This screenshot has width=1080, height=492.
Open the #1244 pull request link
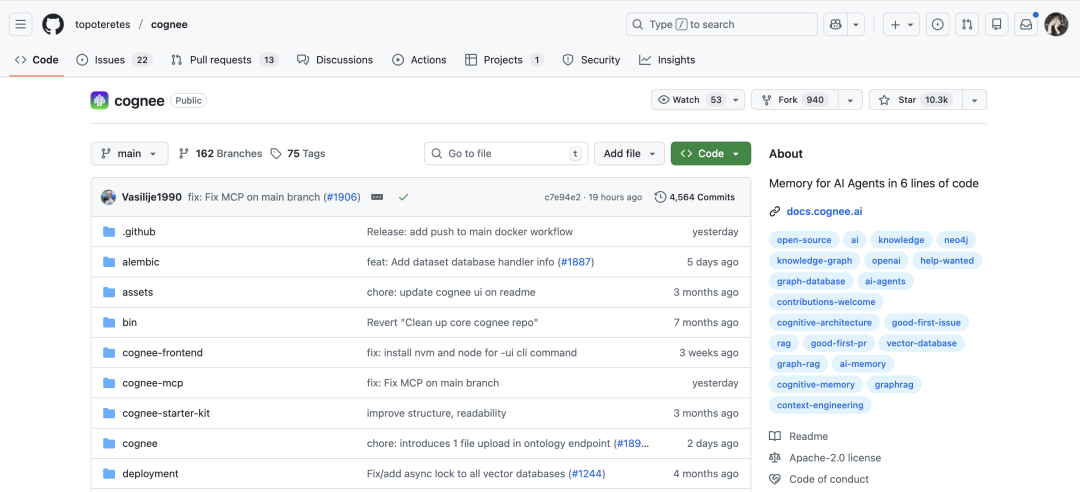(x=586, y=474)
